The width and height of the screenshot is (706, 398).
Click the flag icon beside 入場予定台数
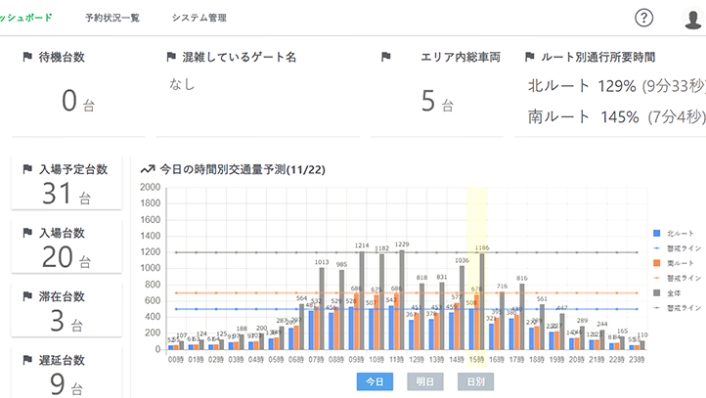pyautogui.click(x=27, y=169)
